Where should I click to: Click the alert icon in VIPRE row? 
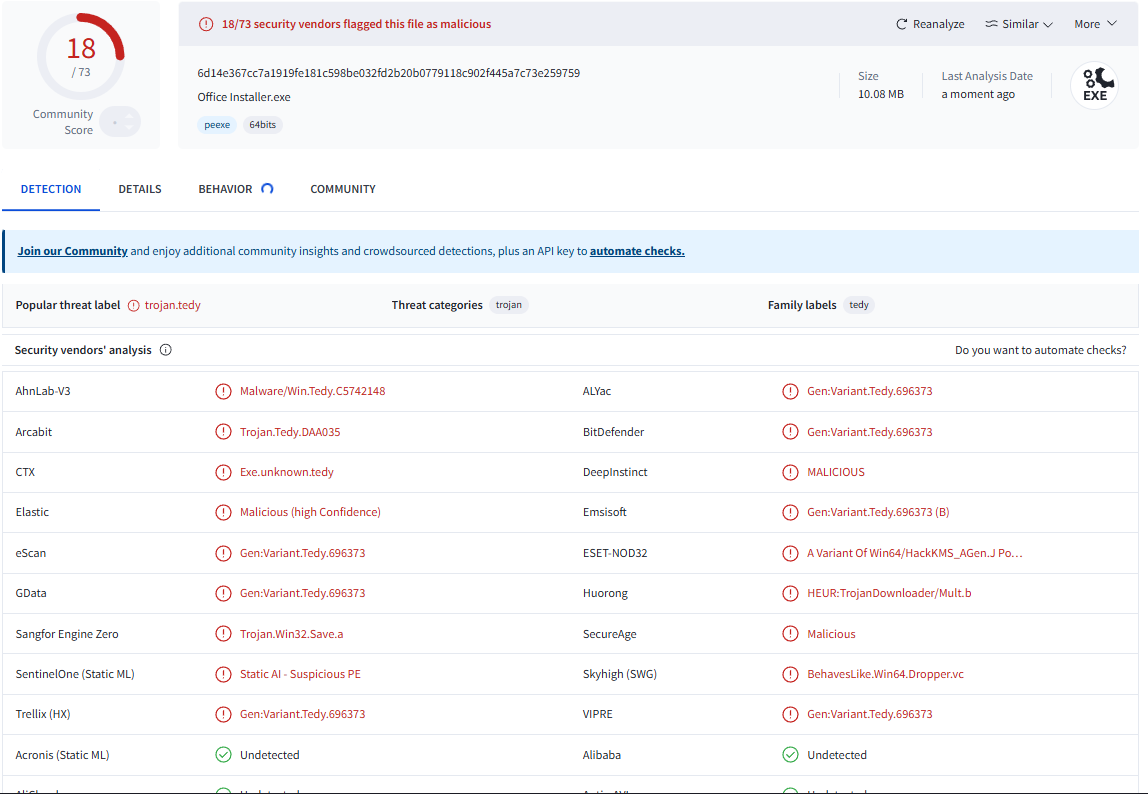tap(790, 714)
